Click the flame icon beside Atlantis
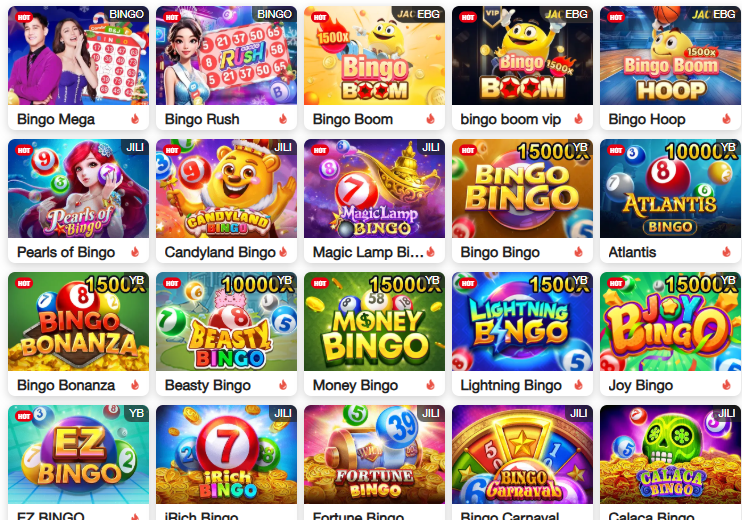 pos(727,252)
